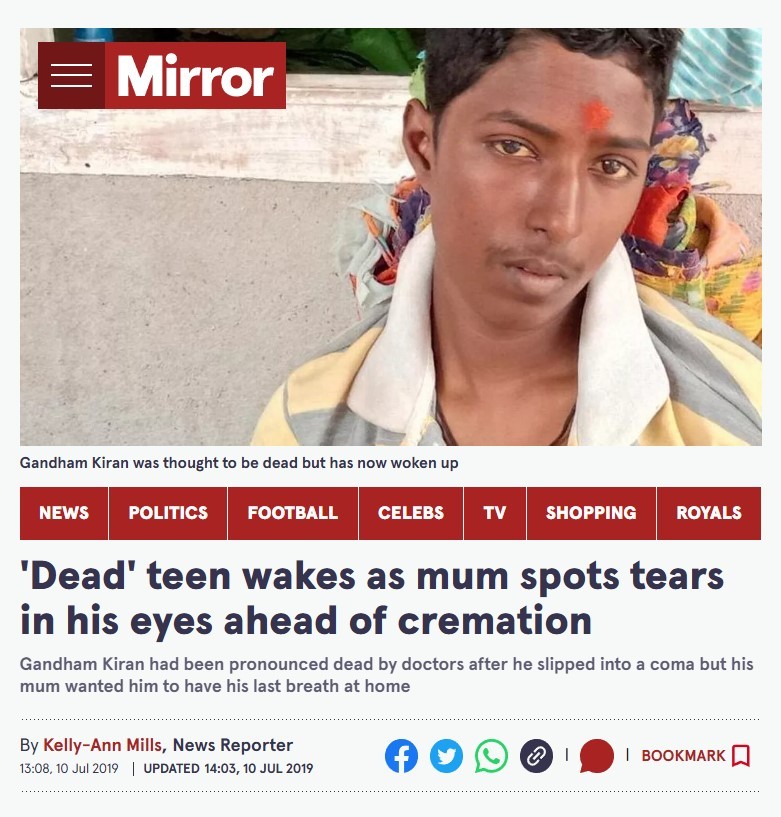This screenshot has height=817, width=781.
Task: Open the Gandham Kiran article photo
Action: pos(391,237)
